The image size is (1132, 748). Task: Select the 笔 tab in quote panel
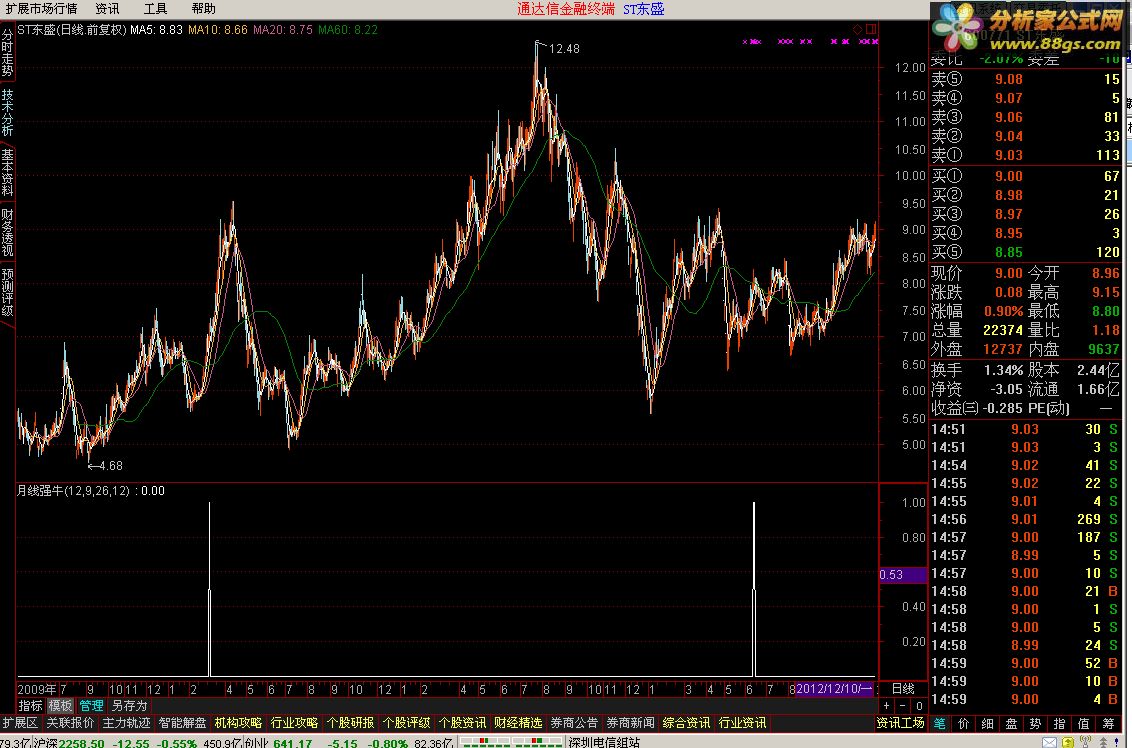point(940,723)
